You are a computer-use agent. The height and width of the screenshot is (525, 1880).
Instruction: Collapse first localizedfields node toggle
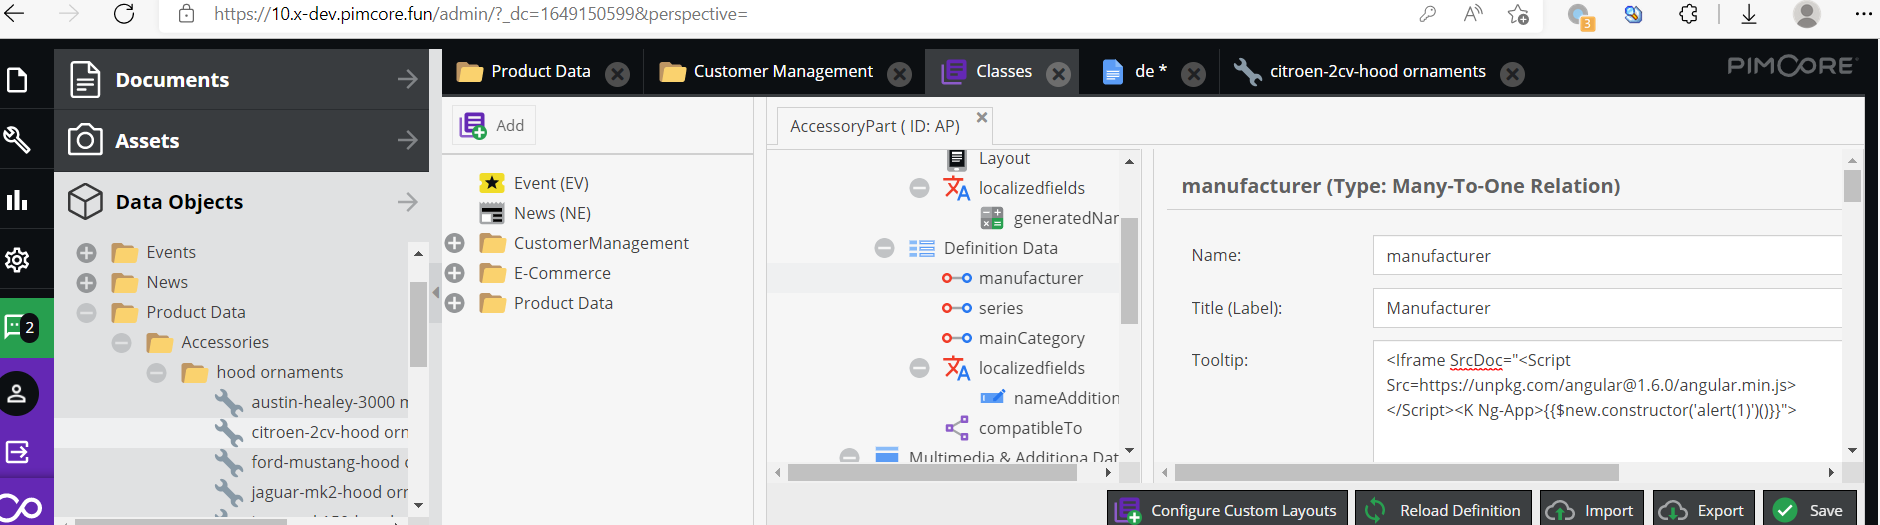920,188
